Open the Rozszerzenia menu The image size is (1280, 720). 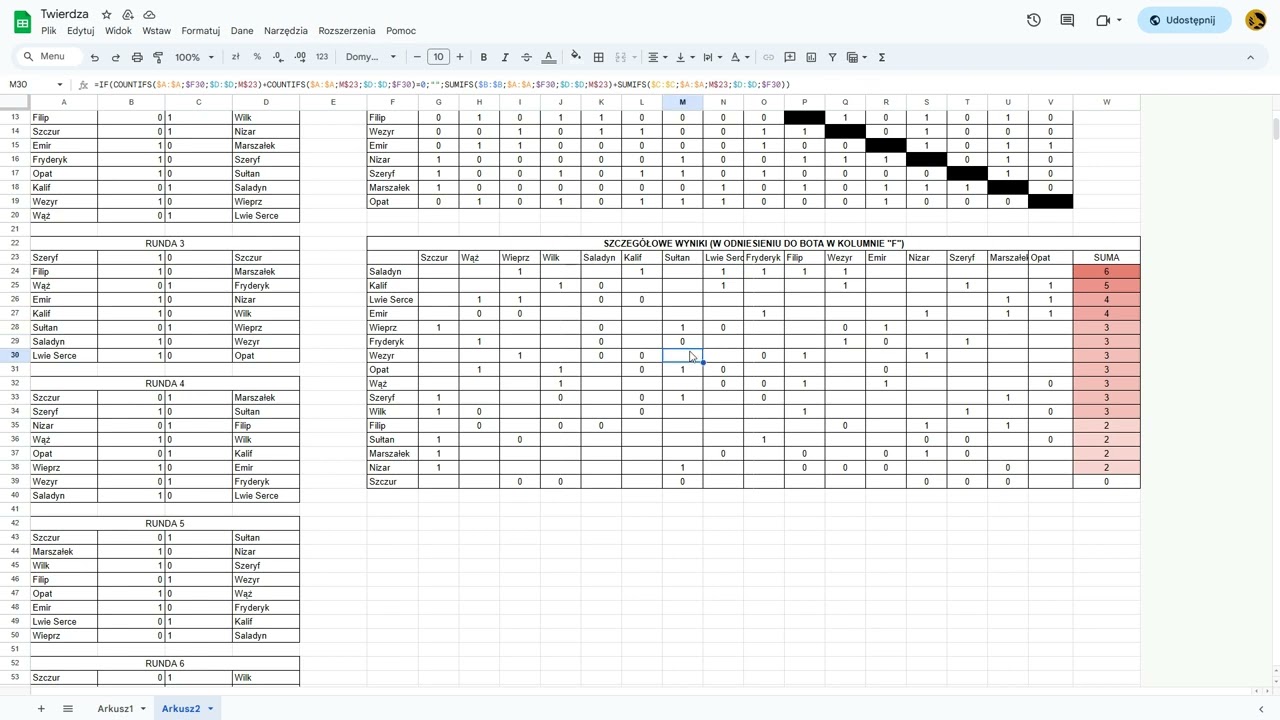(347, 31)
